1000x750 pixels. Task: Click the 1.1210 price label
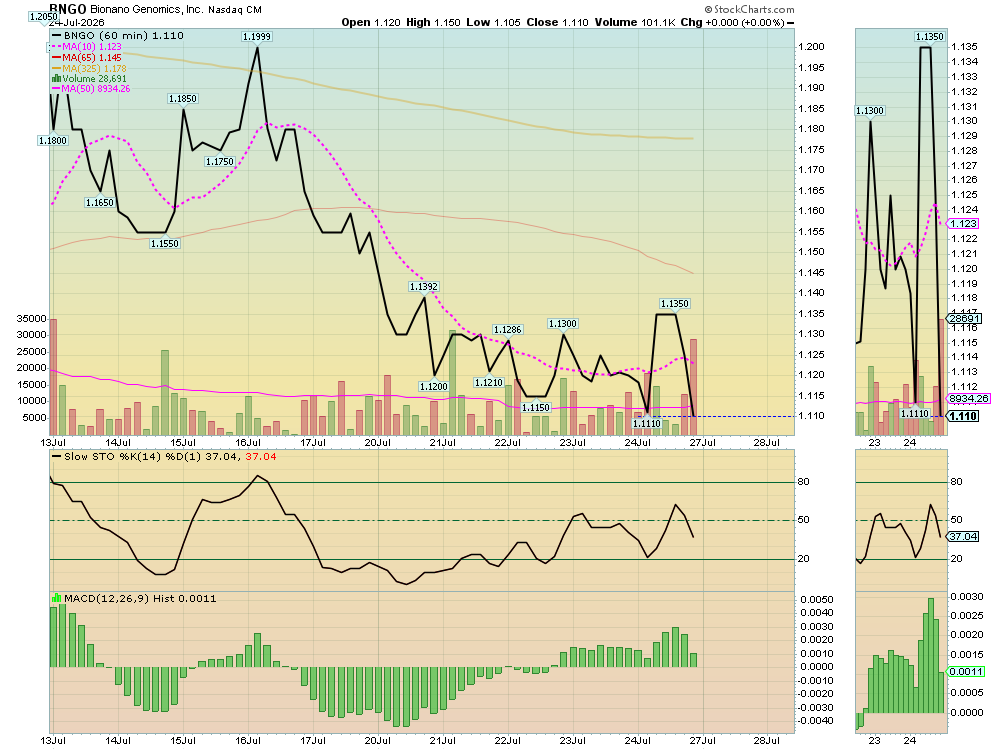pyautogui.click(x=489, y=382)
